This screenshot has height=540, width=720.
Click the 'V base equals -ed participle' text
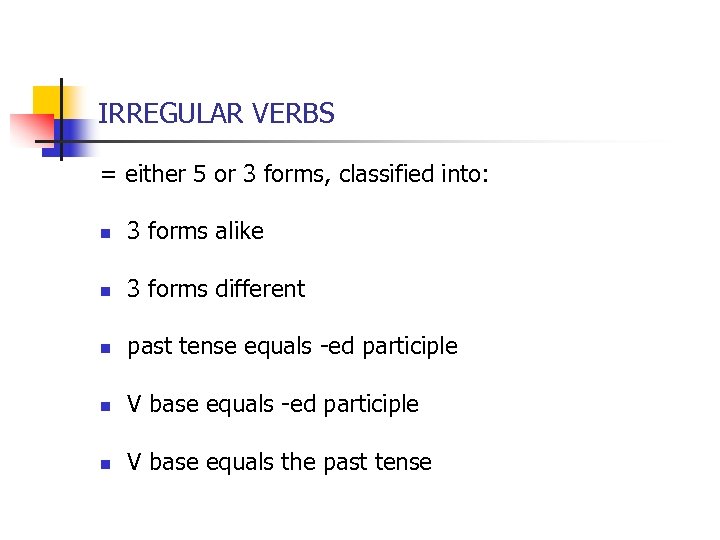[272, 405]
